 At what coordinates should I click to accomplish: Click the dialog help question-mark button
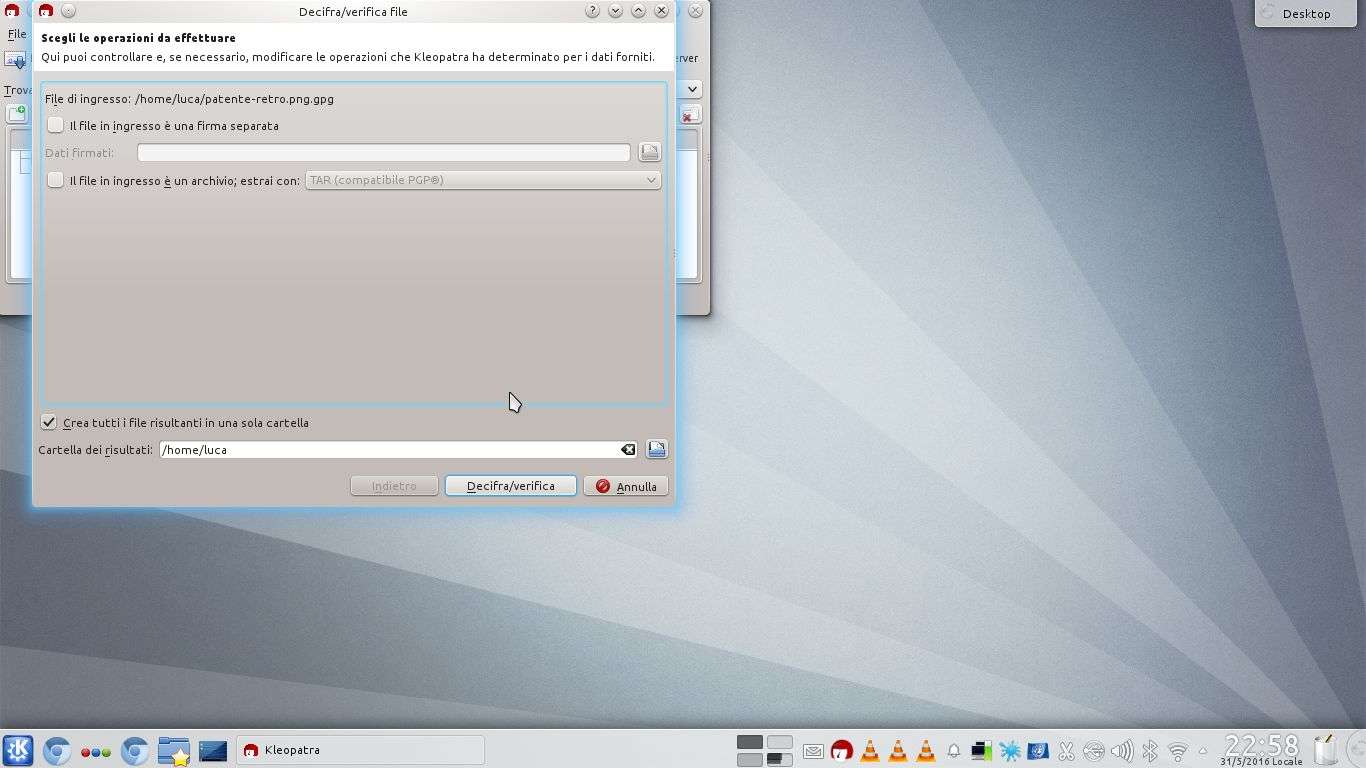[x=592, y=11]
